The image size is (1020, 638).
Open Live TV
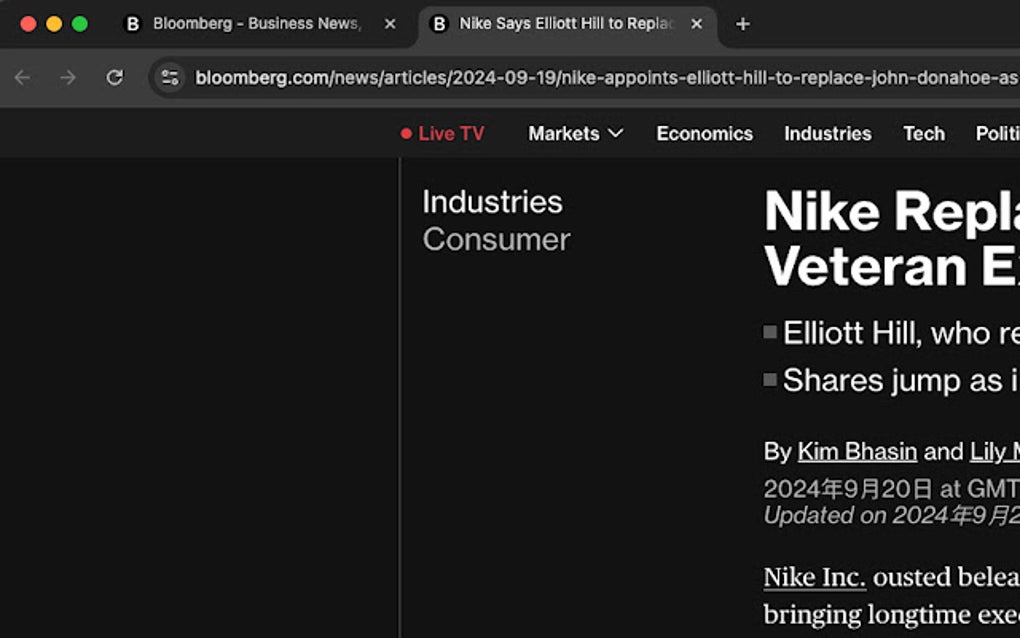[450, 133]
